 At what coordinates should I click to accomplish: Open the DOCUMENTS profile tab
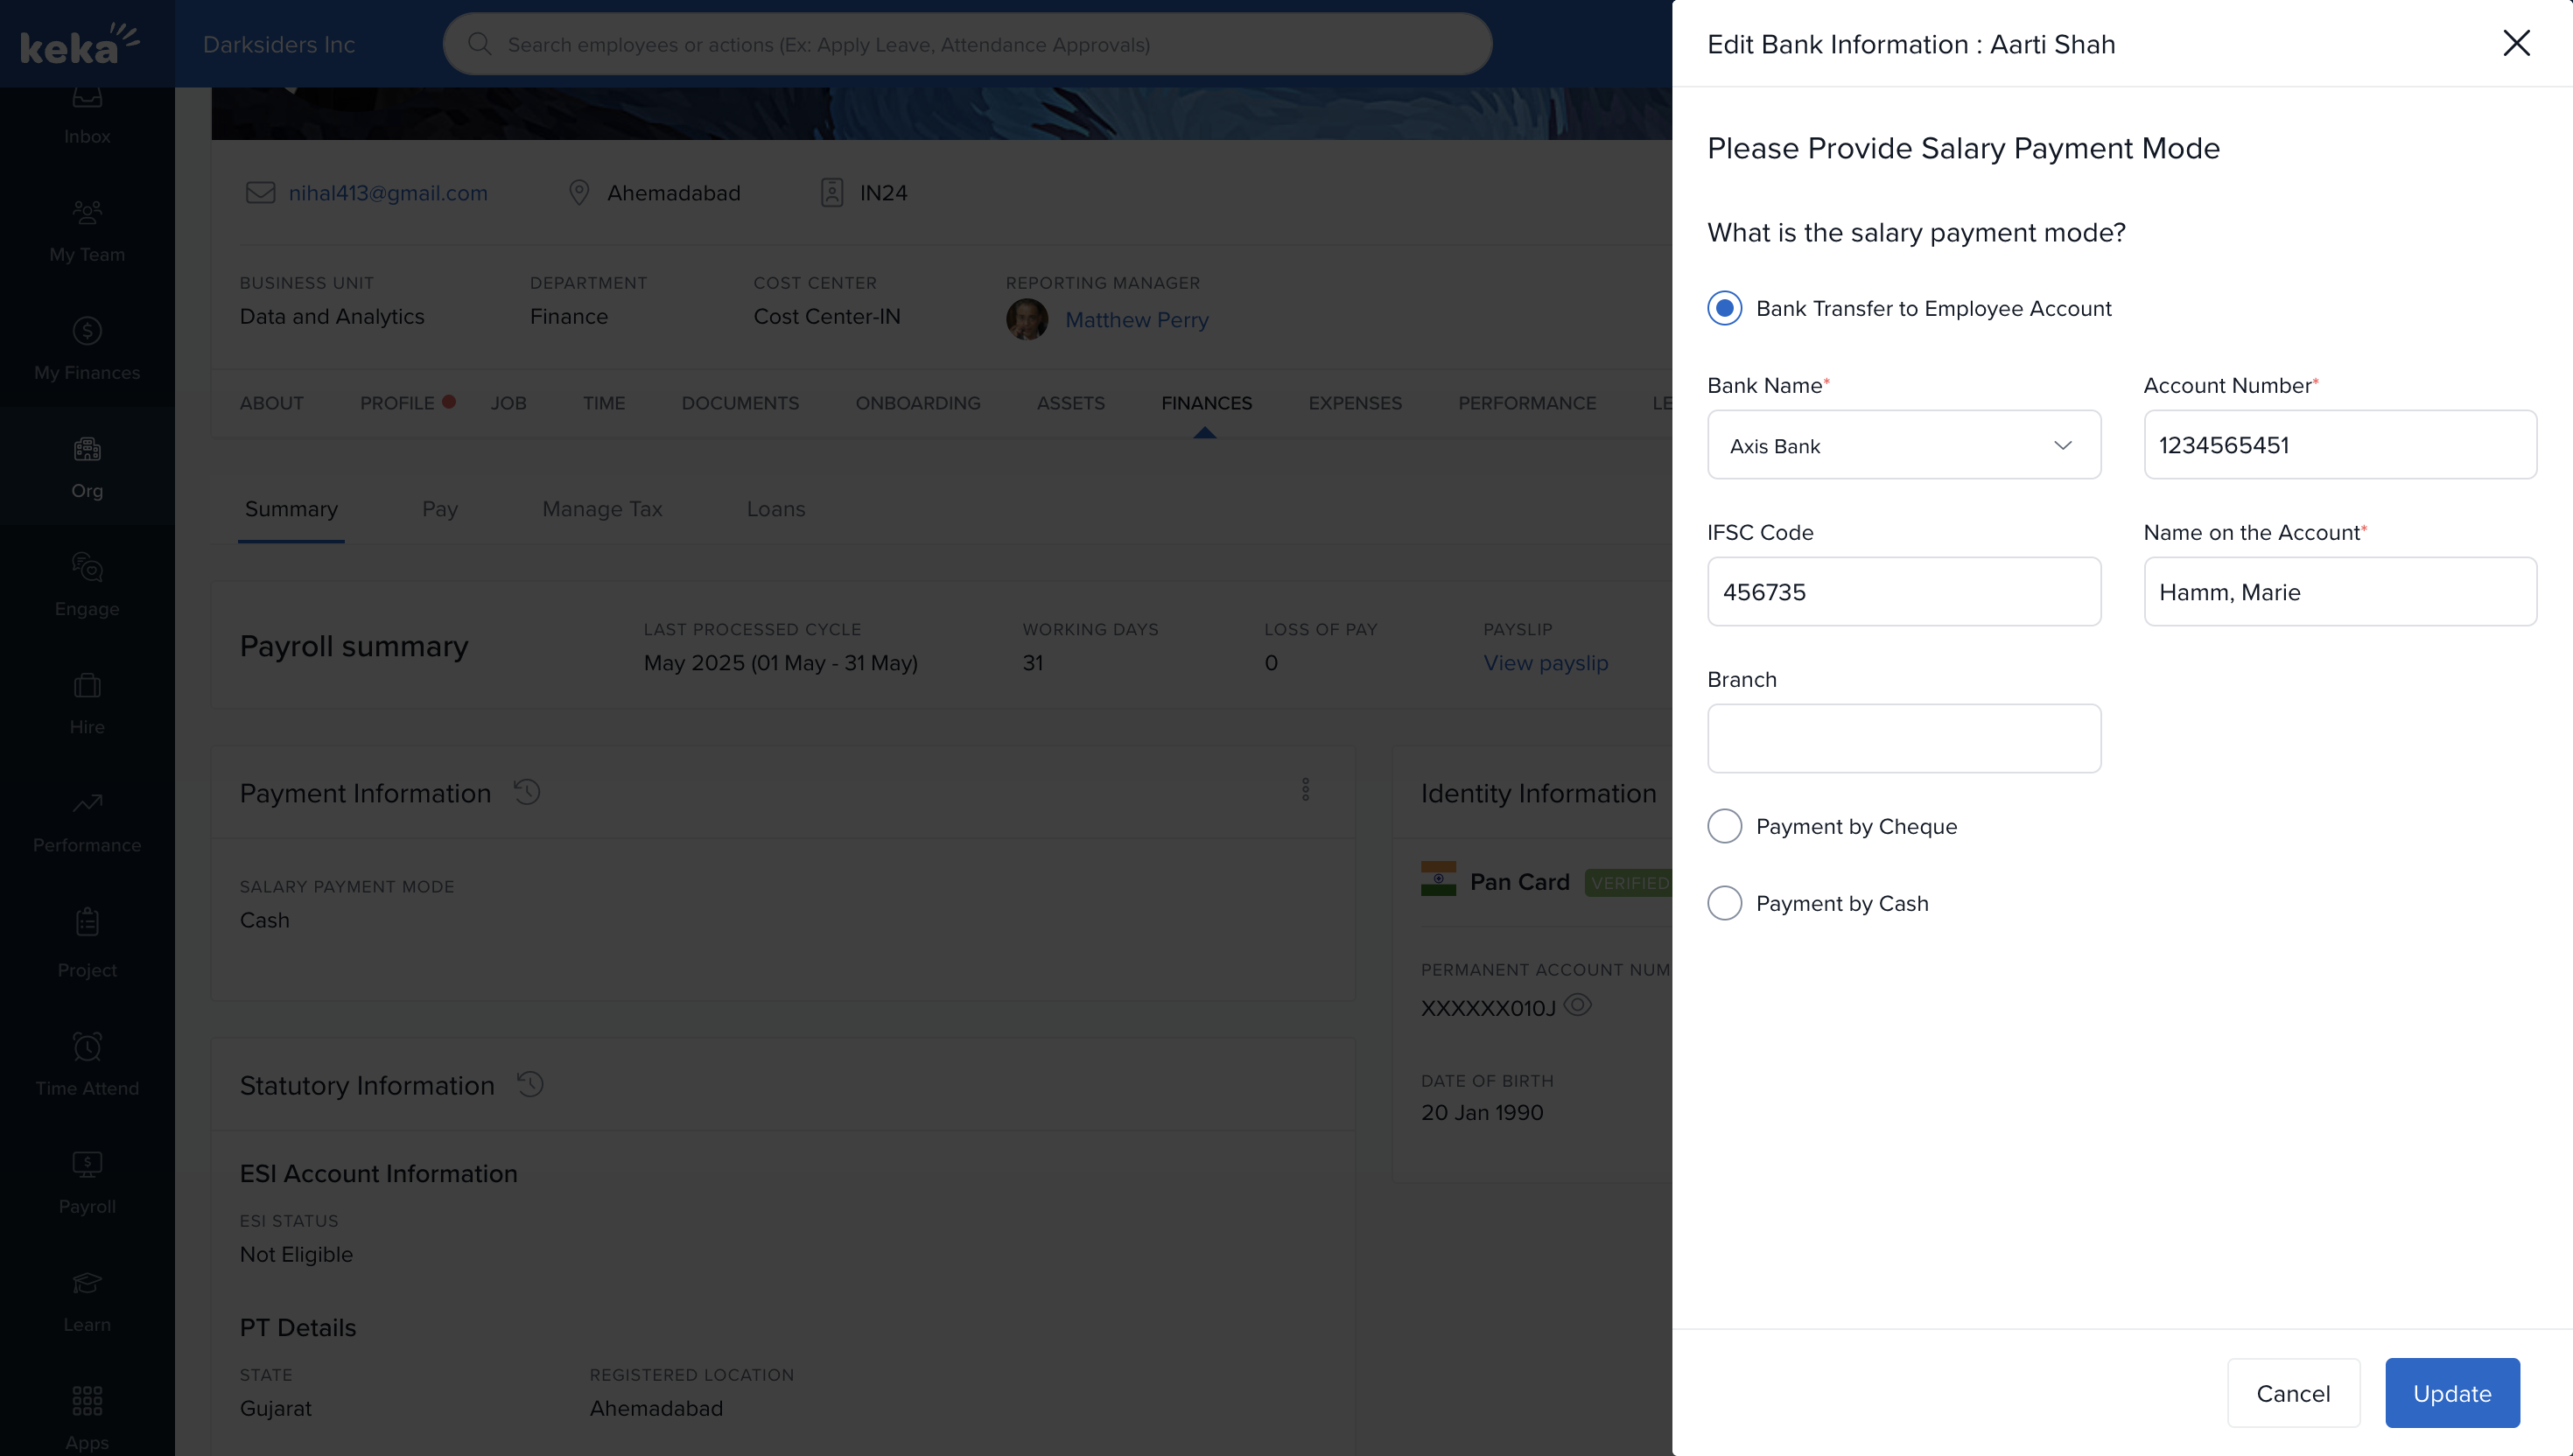[x=740, y=403]
